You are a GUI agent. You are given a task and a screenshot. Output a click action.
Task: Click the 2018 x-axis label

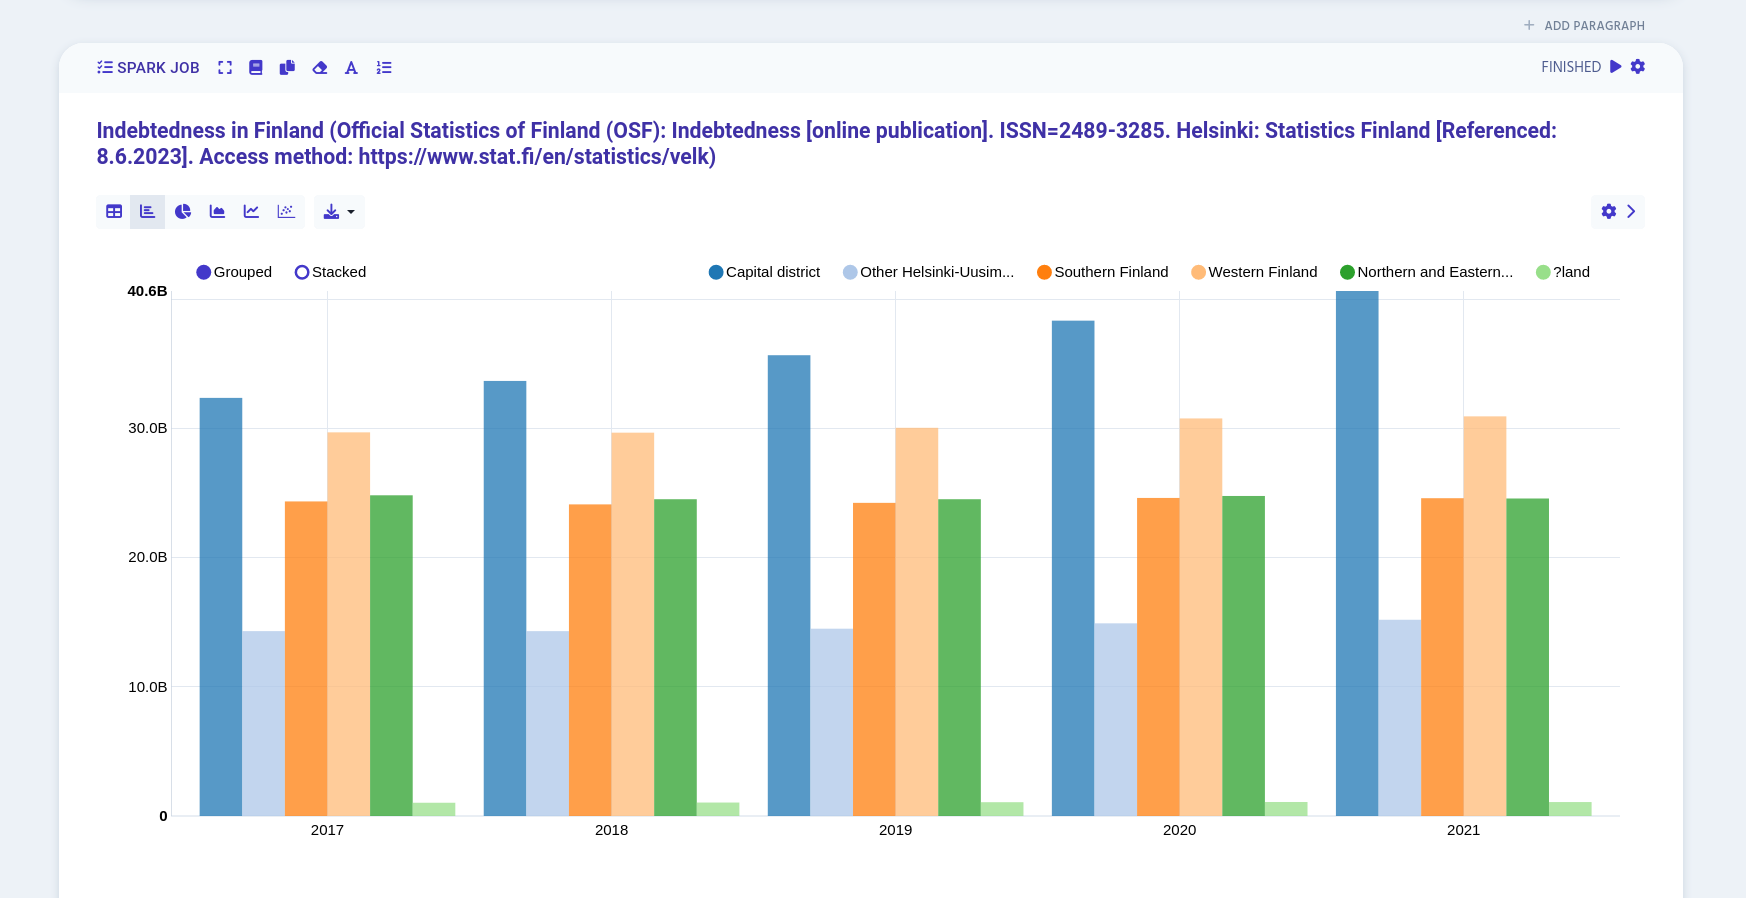(x=611, y=830)
